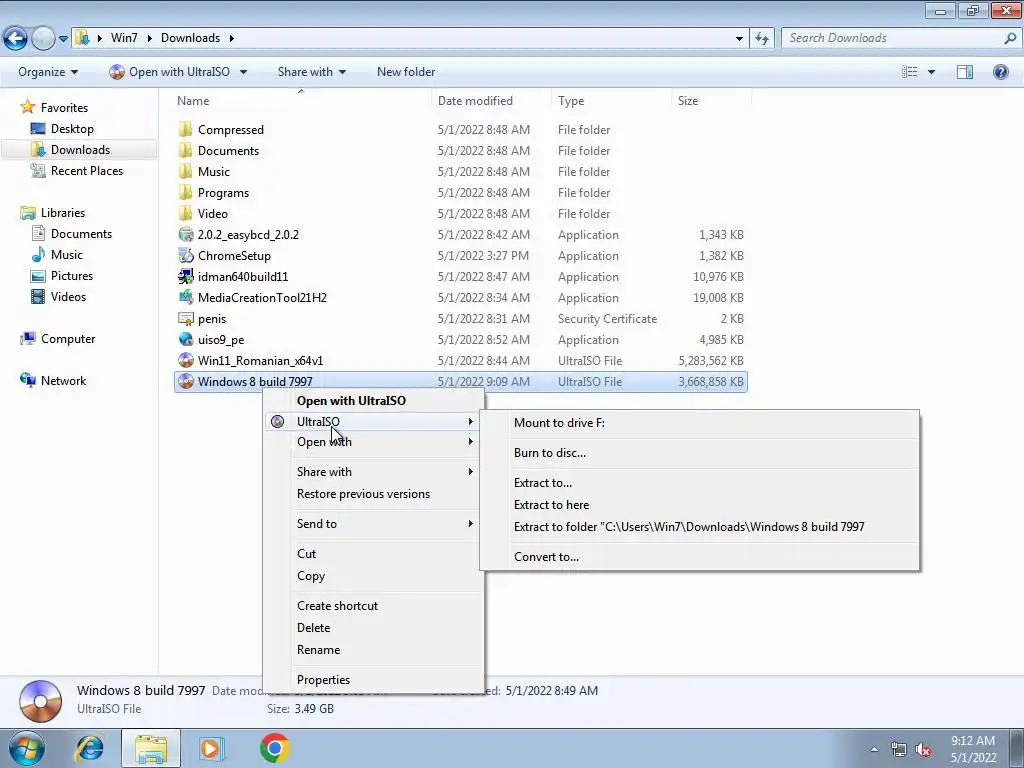The image size is (1024, 768).
Task: Click the uiso9_pe installer icon
Action: (185, 340)
